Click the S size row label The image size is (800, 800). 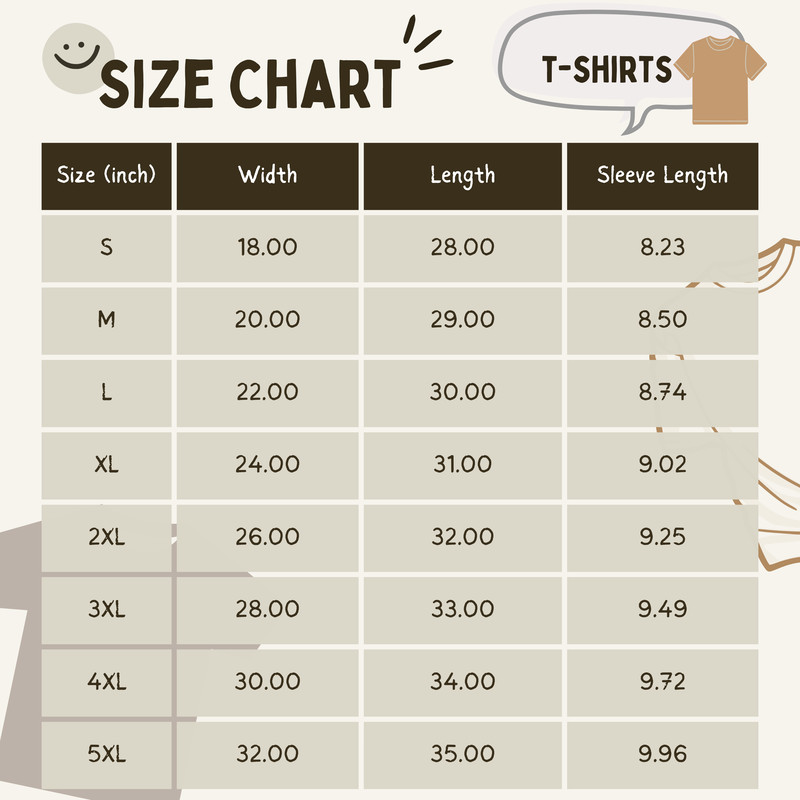pos(107,247)
